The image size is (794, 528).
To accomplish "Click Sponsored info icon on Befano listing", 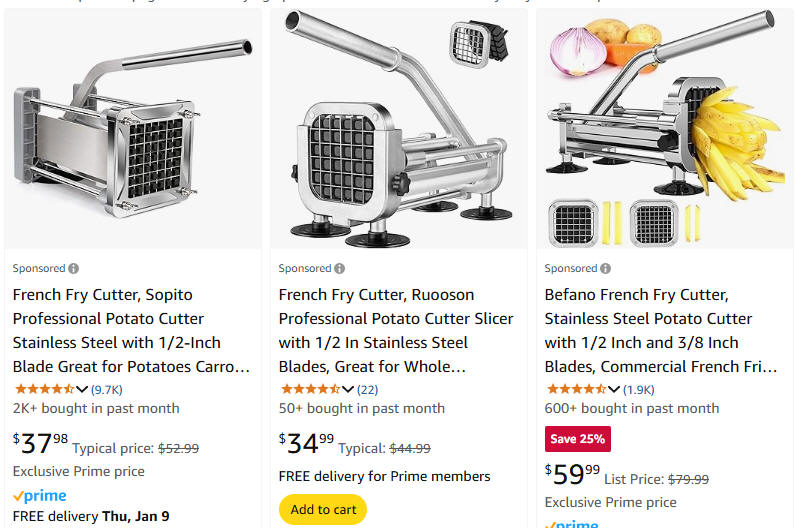I will click(605, 268).
